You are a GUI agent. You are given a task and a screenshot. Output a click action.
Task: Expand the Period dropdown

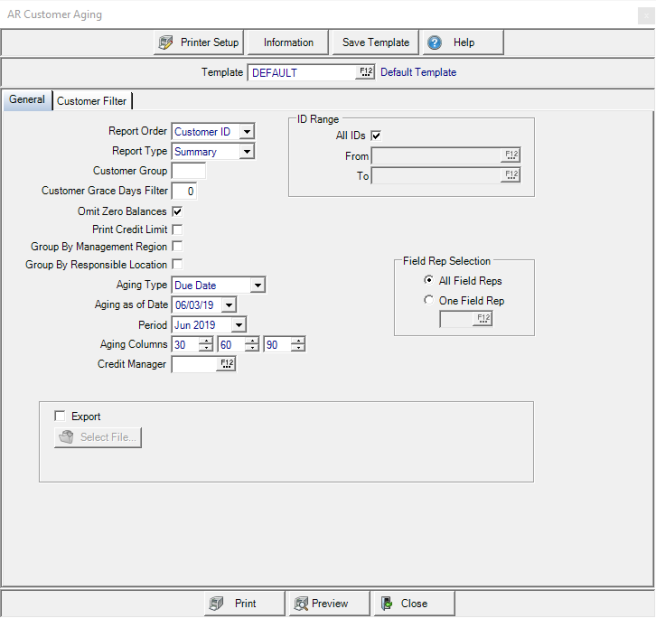[x=238, y=325]
